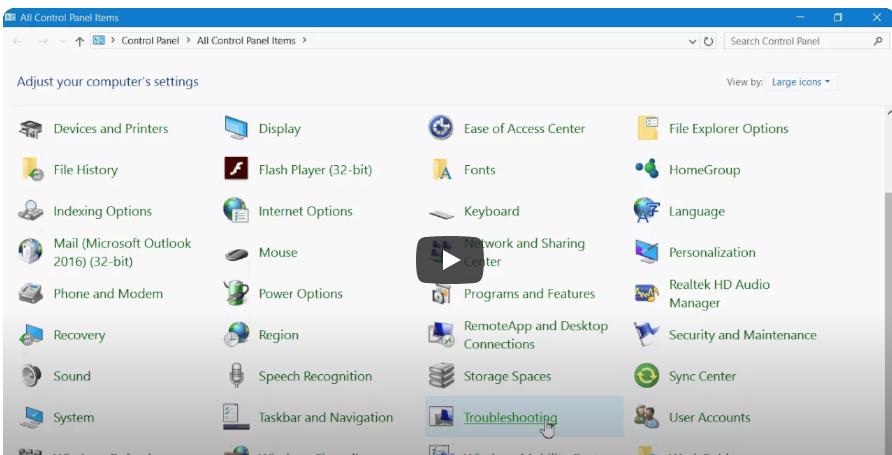Select the Internet Options globe icon

(236, 210)
